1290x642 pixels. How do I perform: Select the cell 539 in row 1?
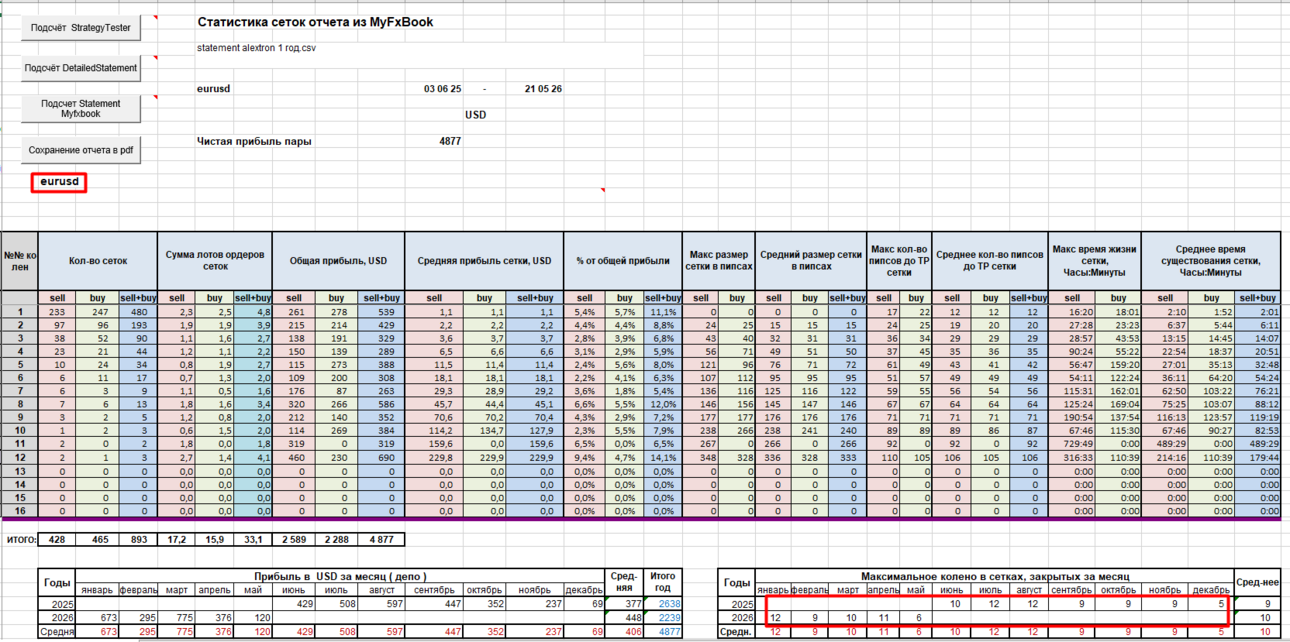coord(380,311)
